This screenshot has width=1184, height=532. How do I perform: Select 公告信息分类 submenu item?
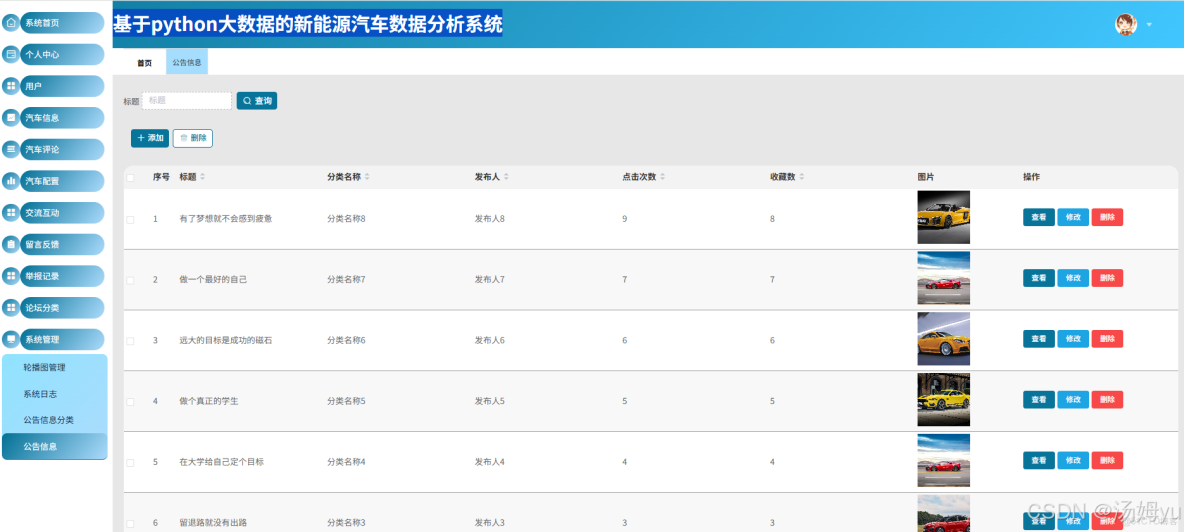click(x=54, y=420)
